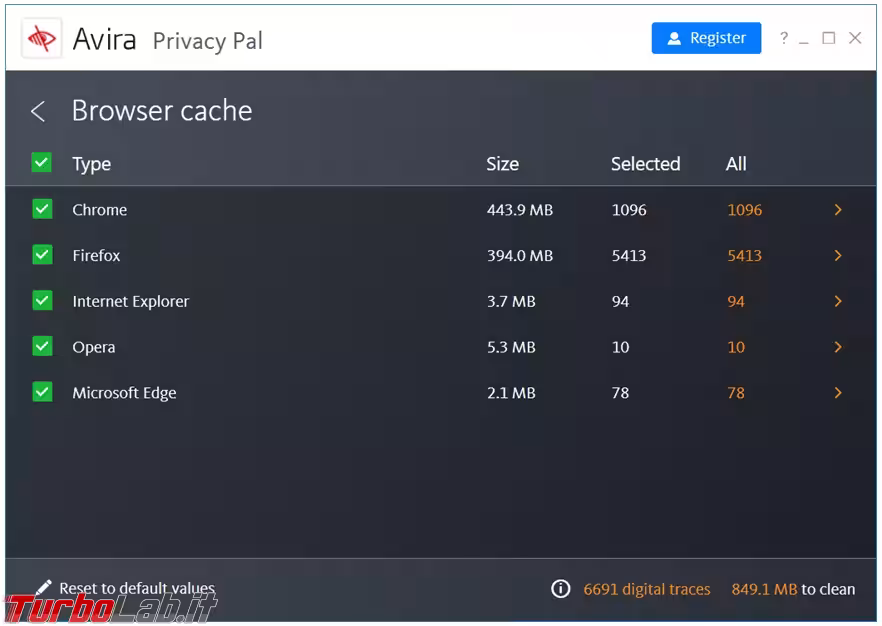Expand the Opera row chevron
The height and width of the screenshot is (626, 882).
tap(838, 347)
